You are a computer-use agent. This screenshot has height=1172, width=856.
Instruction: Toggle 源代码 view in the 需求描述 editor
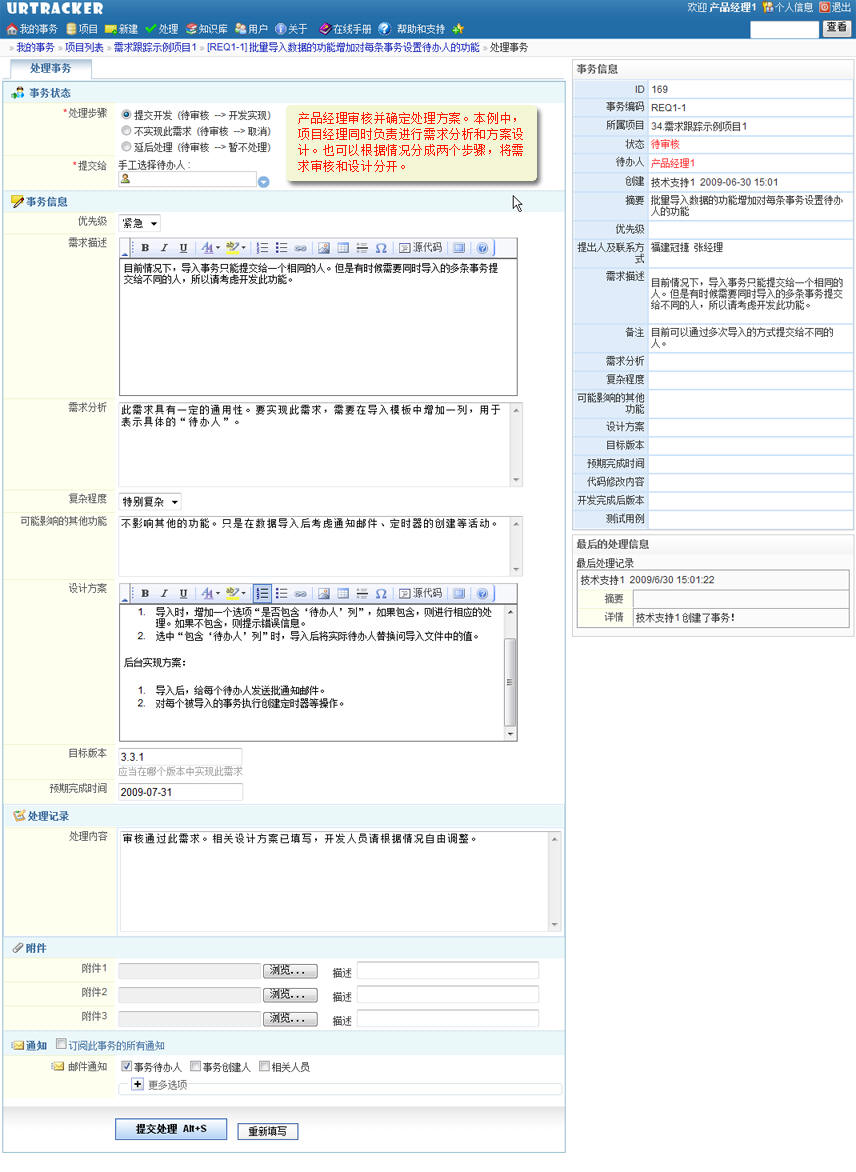point(420,248)
